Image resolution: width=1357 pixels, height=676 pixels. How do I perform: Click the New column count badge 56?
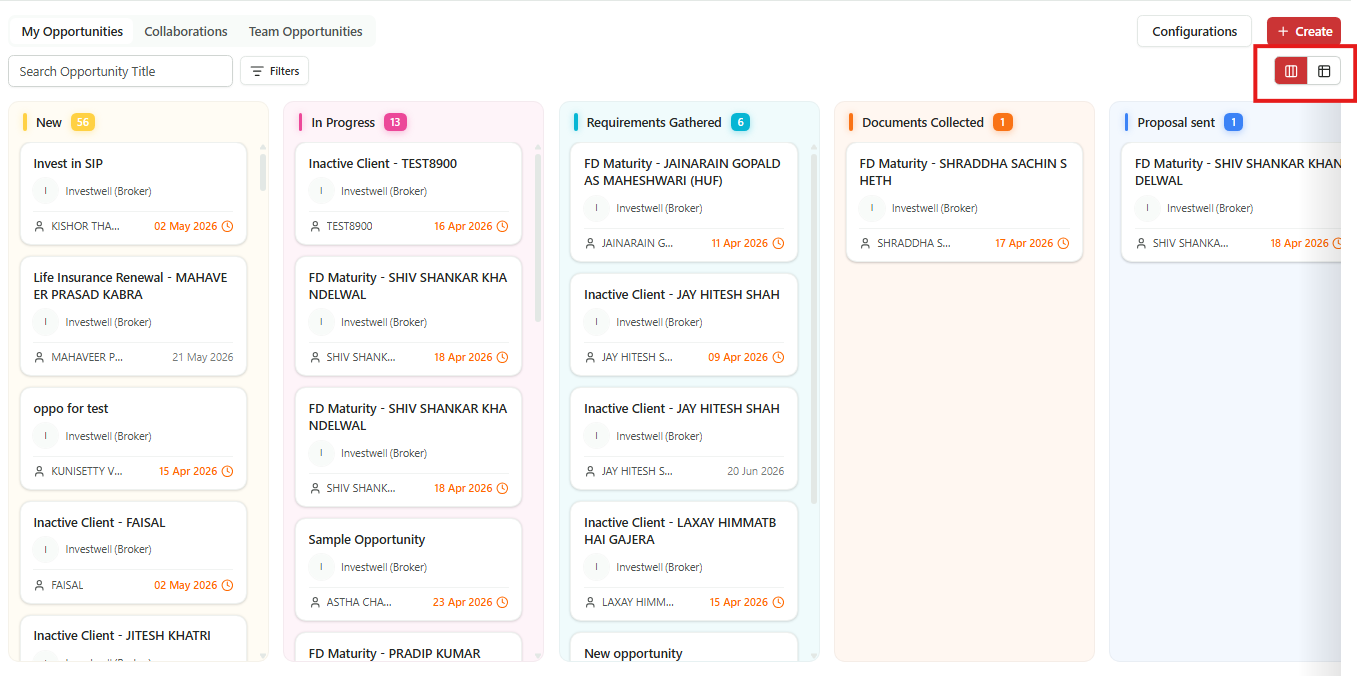(83, 122)
